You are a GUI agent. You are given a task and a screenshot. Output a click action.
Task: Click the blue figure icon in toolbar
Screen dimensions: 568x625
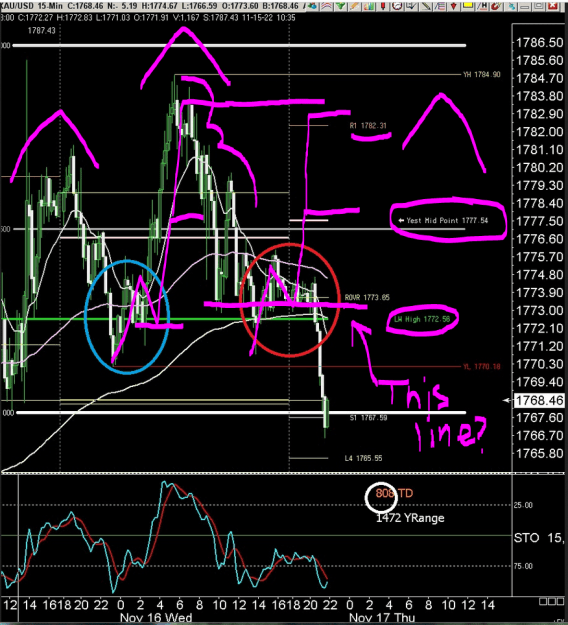511,6
